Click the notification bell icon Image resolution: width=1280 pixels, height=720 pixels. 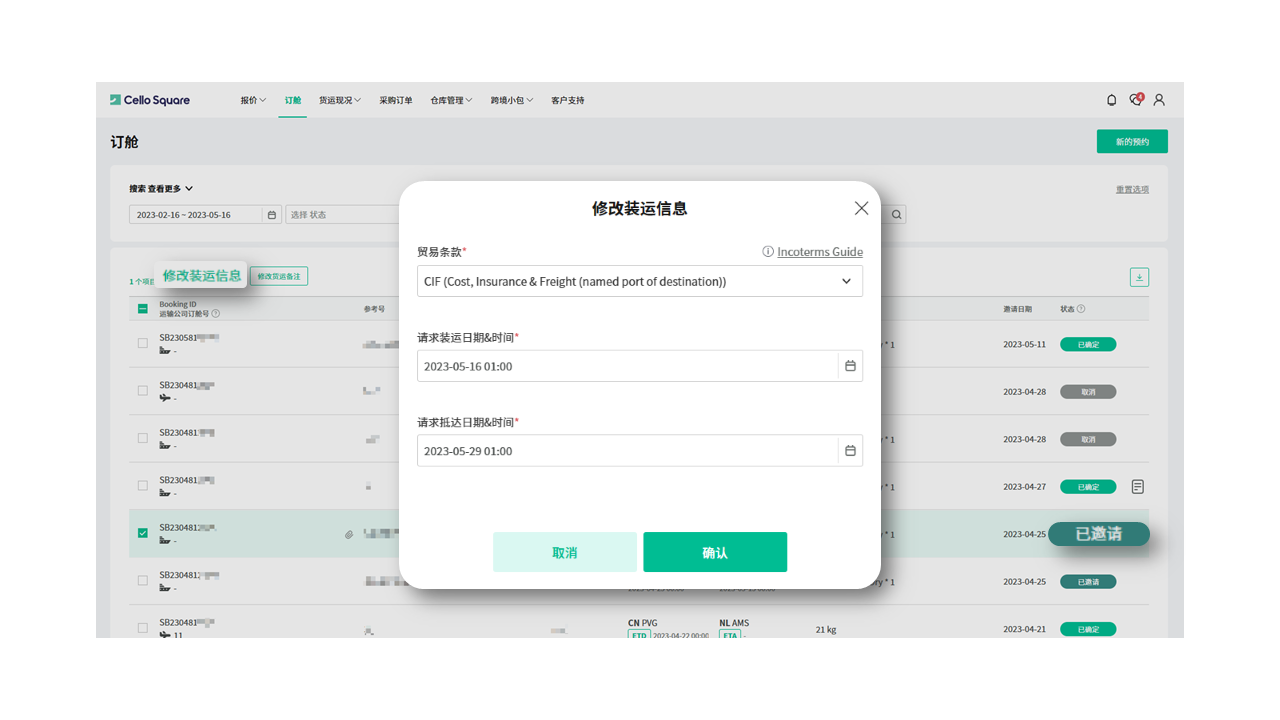click(x=1111, y=100)
